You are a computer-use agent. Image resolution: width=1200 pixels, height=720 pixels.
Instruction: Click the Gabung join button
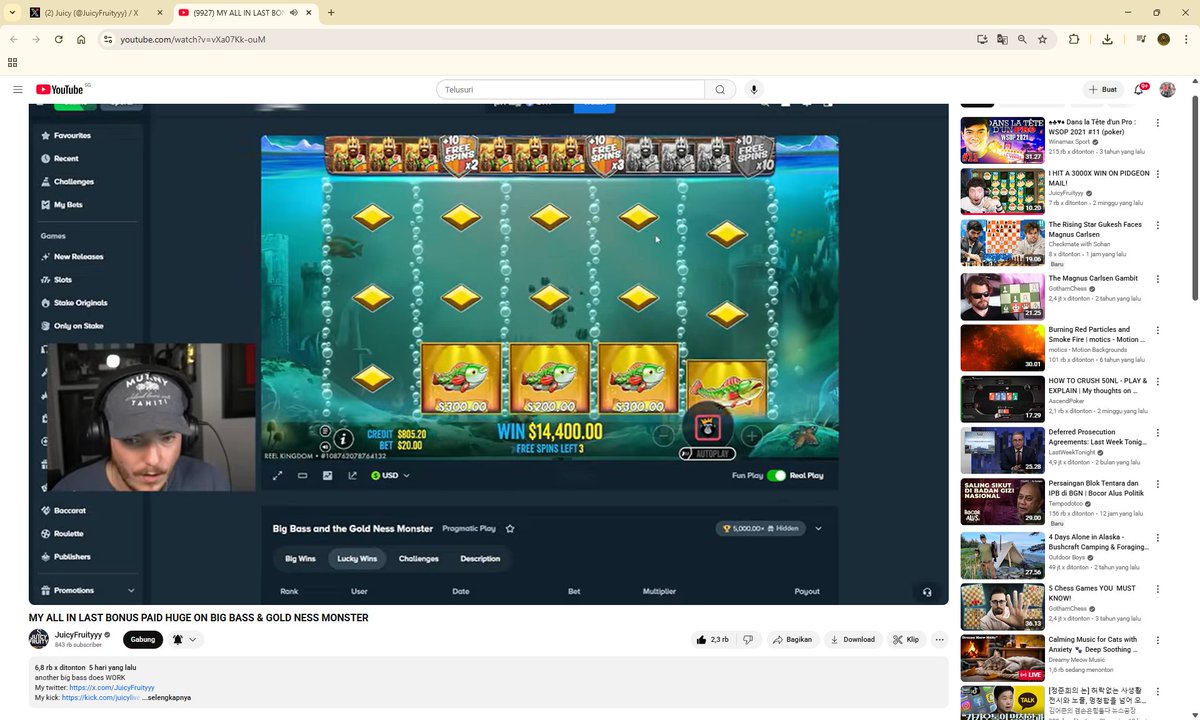(x=143, y=640)
